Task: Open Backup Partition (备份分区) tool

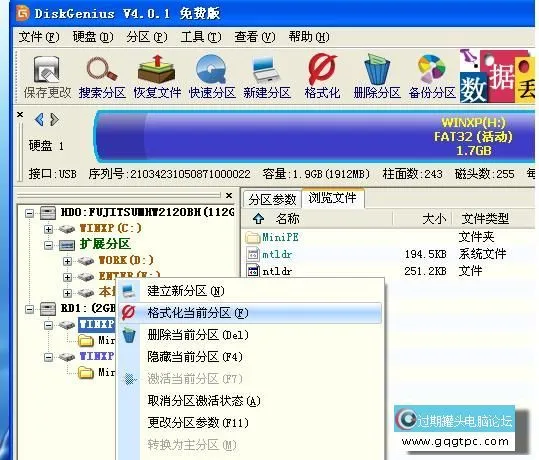Action: click(432, 77)
